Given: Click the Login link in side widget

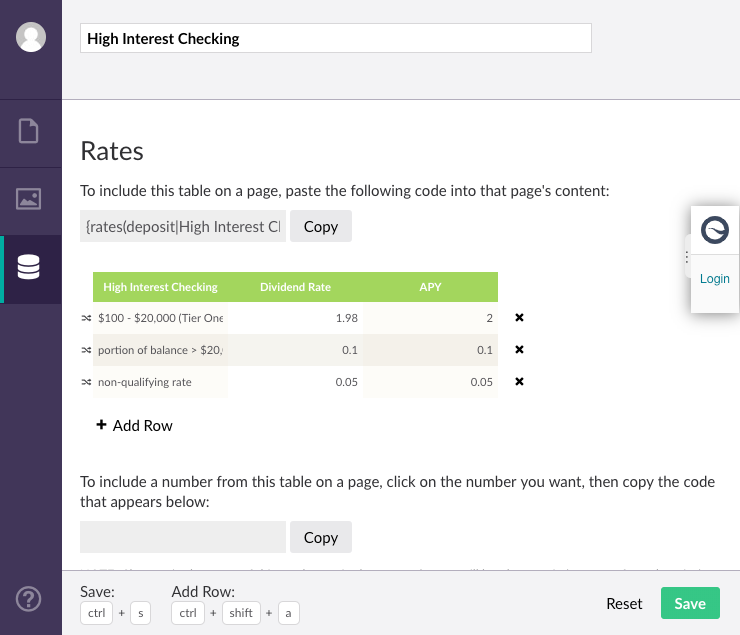Looking at the screenshot, I should click(x=714, y=279).
